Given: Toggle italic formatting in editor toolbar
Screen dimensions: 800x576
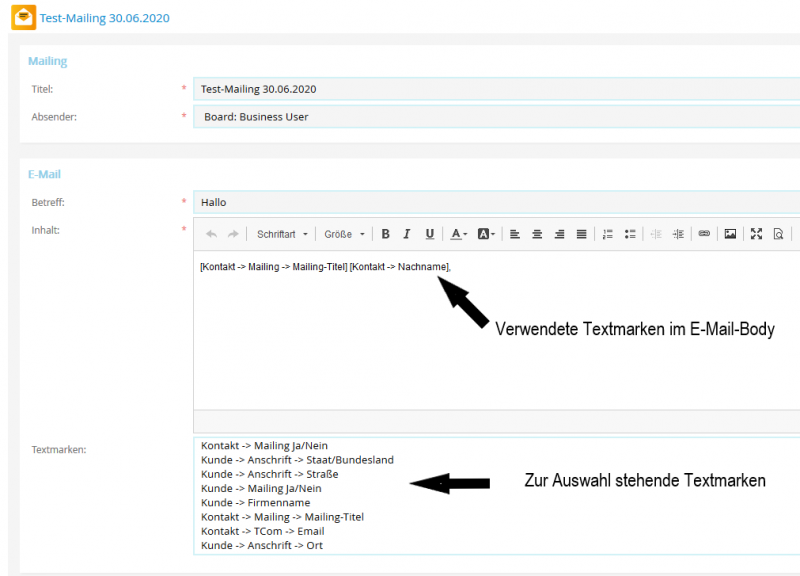Looking at the screenshot, I should (407, 234).
